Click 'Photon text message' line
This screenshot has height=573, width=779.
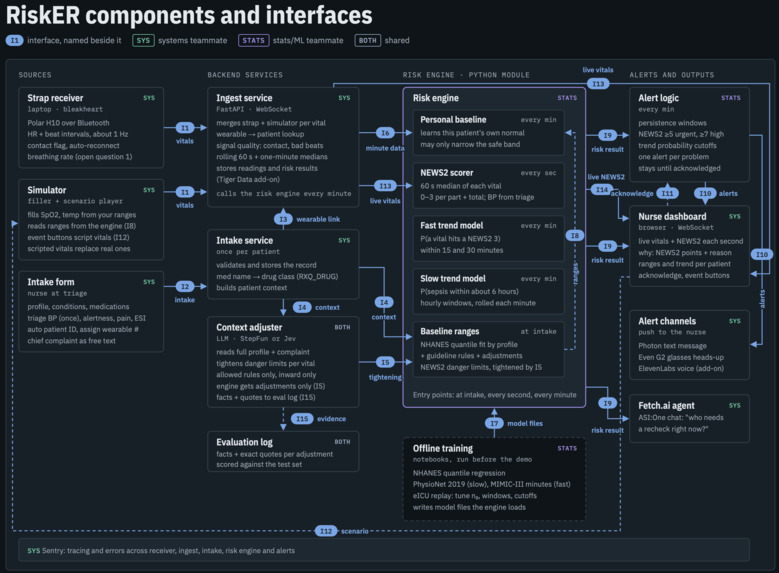click(672, 346)
